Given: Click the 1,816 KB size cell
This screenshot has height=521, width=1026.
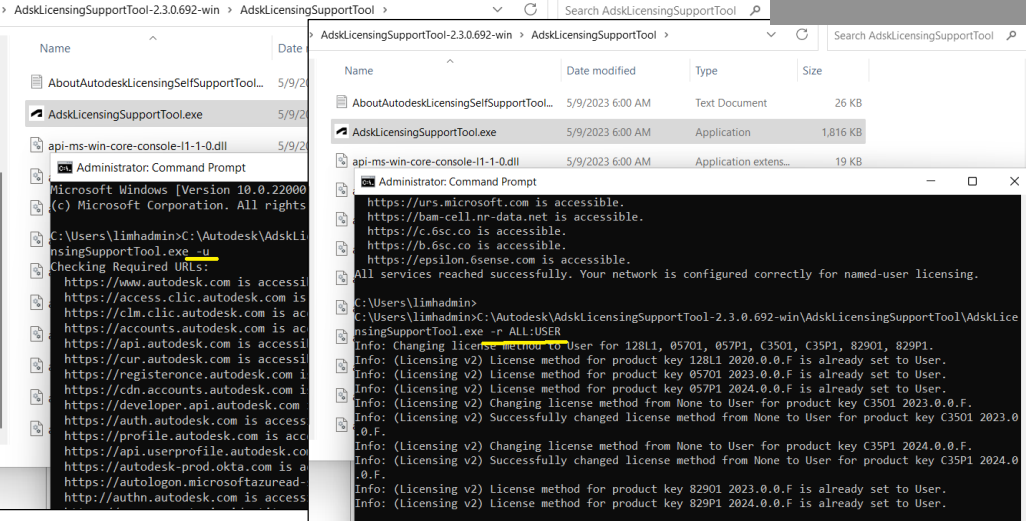Looking at the screenshot, I should point(841,132).
